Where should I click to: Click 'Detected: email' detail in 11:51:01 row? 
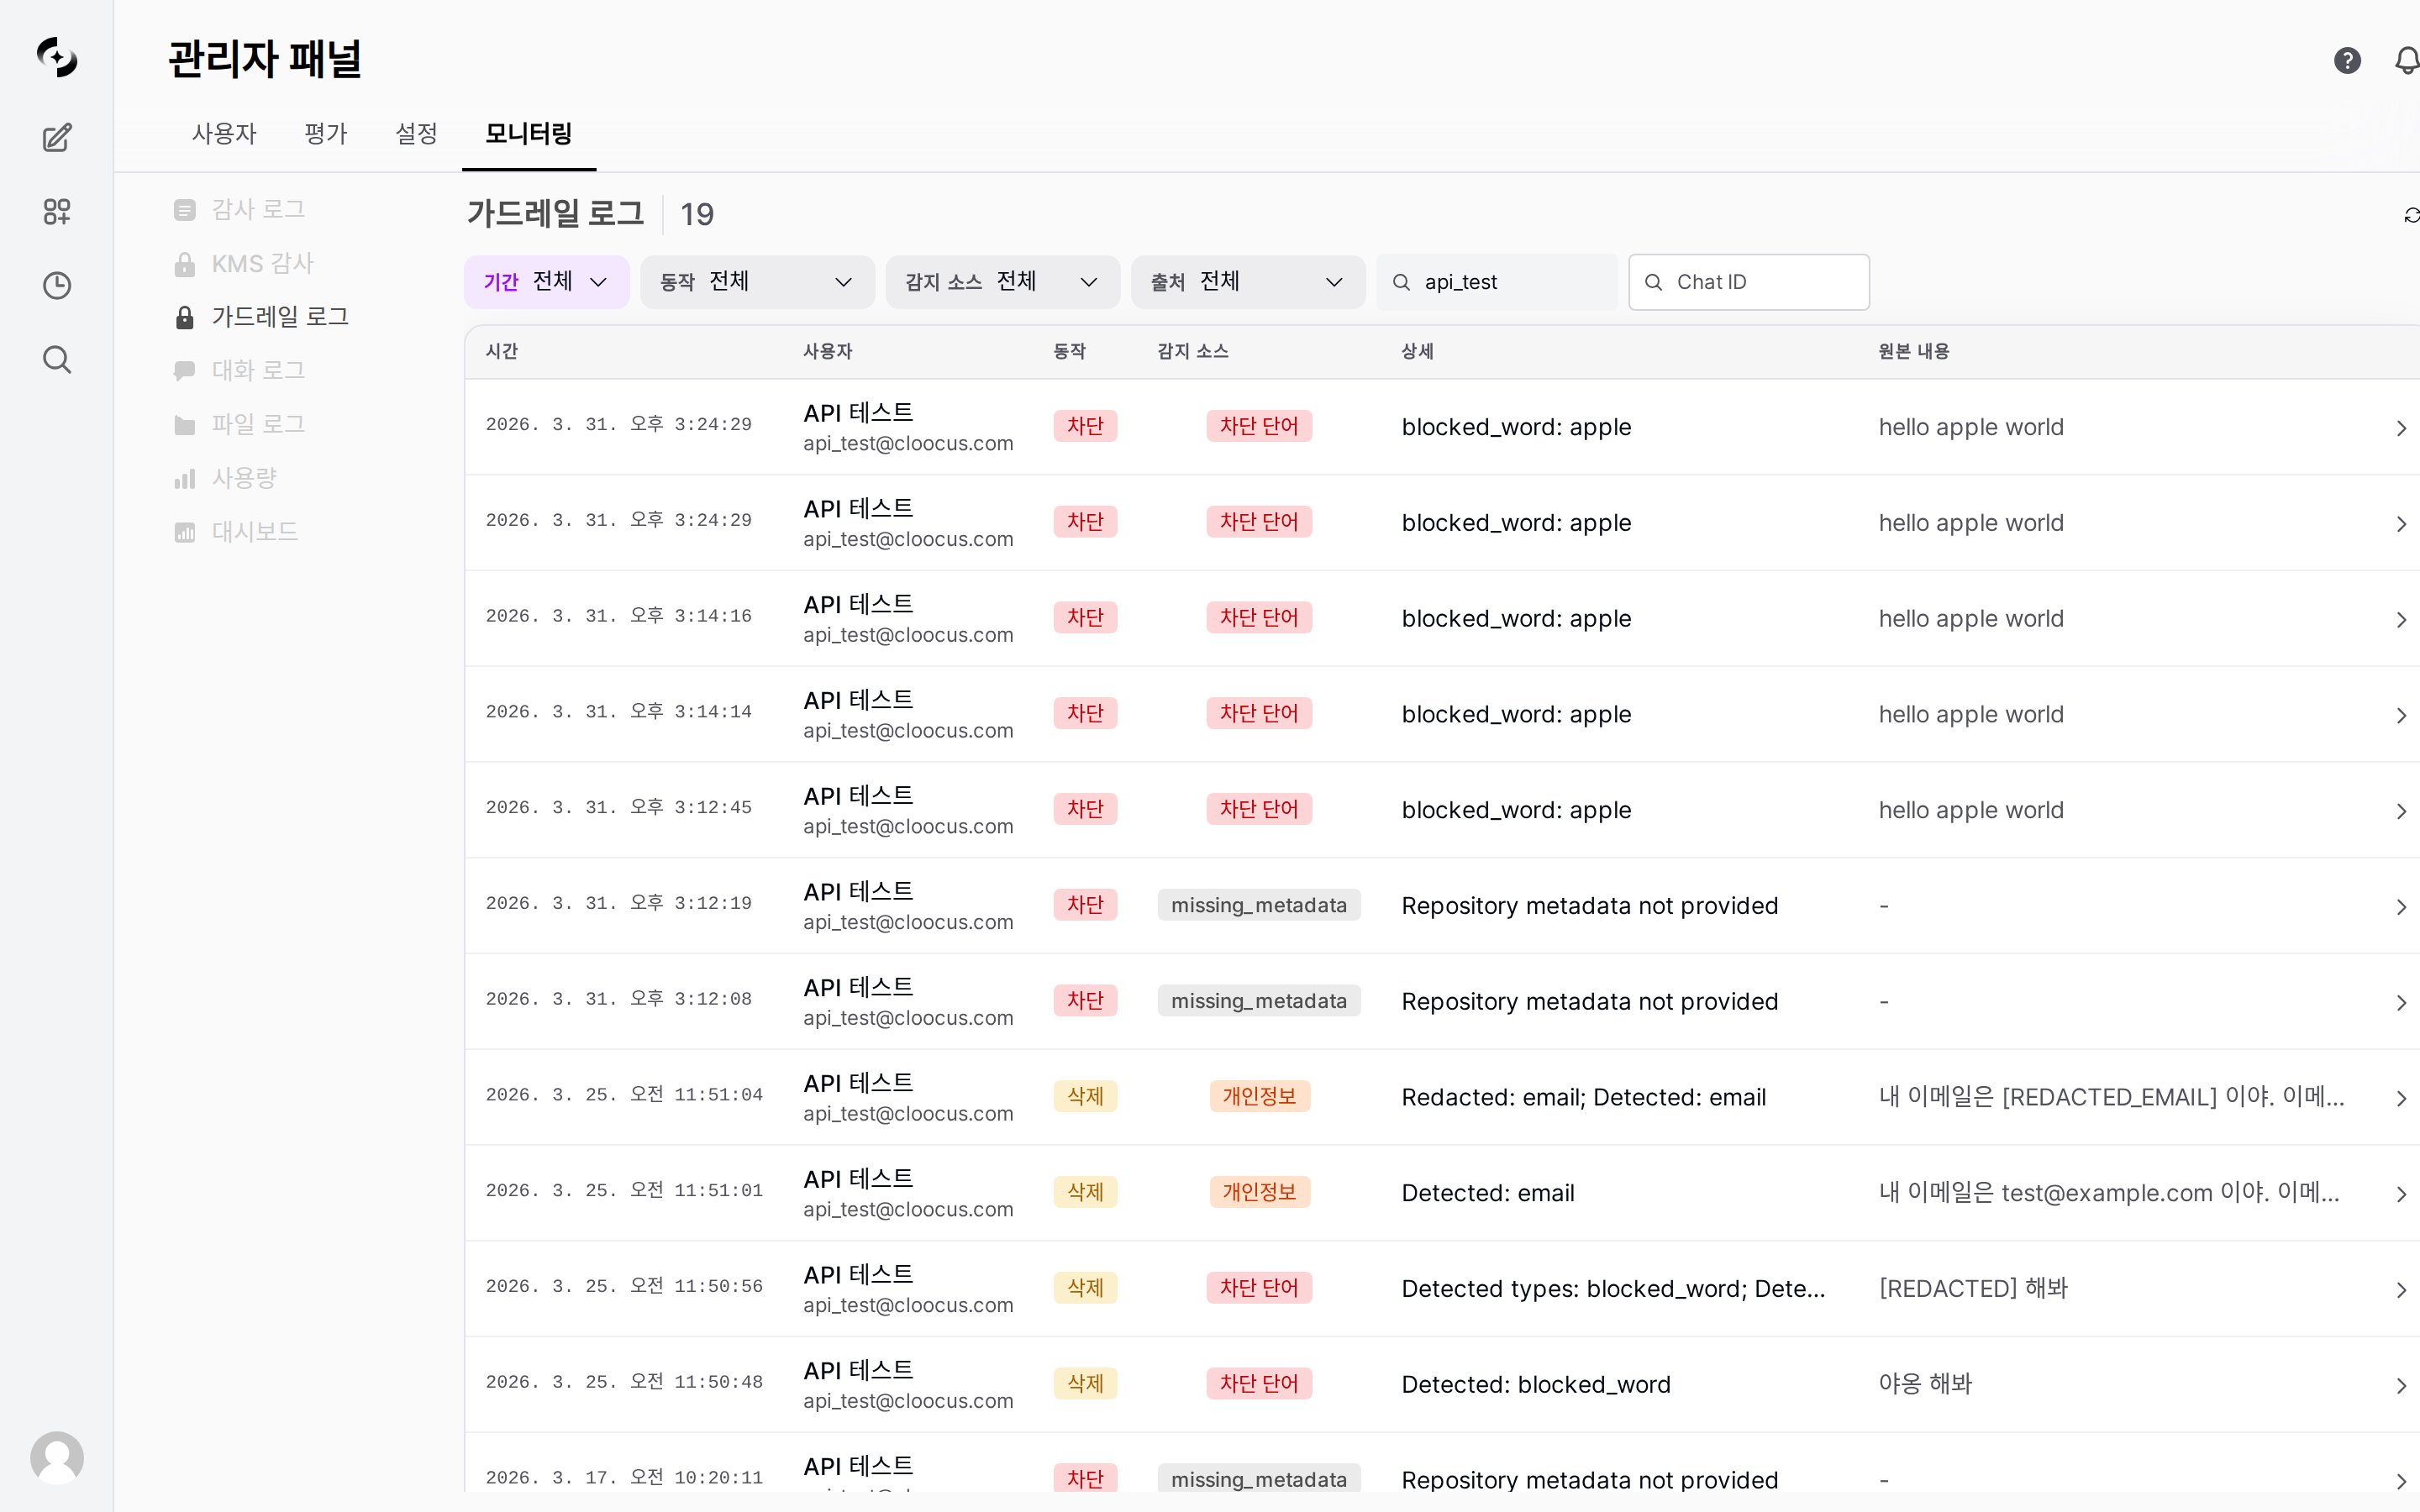tap(1488, 1193)
